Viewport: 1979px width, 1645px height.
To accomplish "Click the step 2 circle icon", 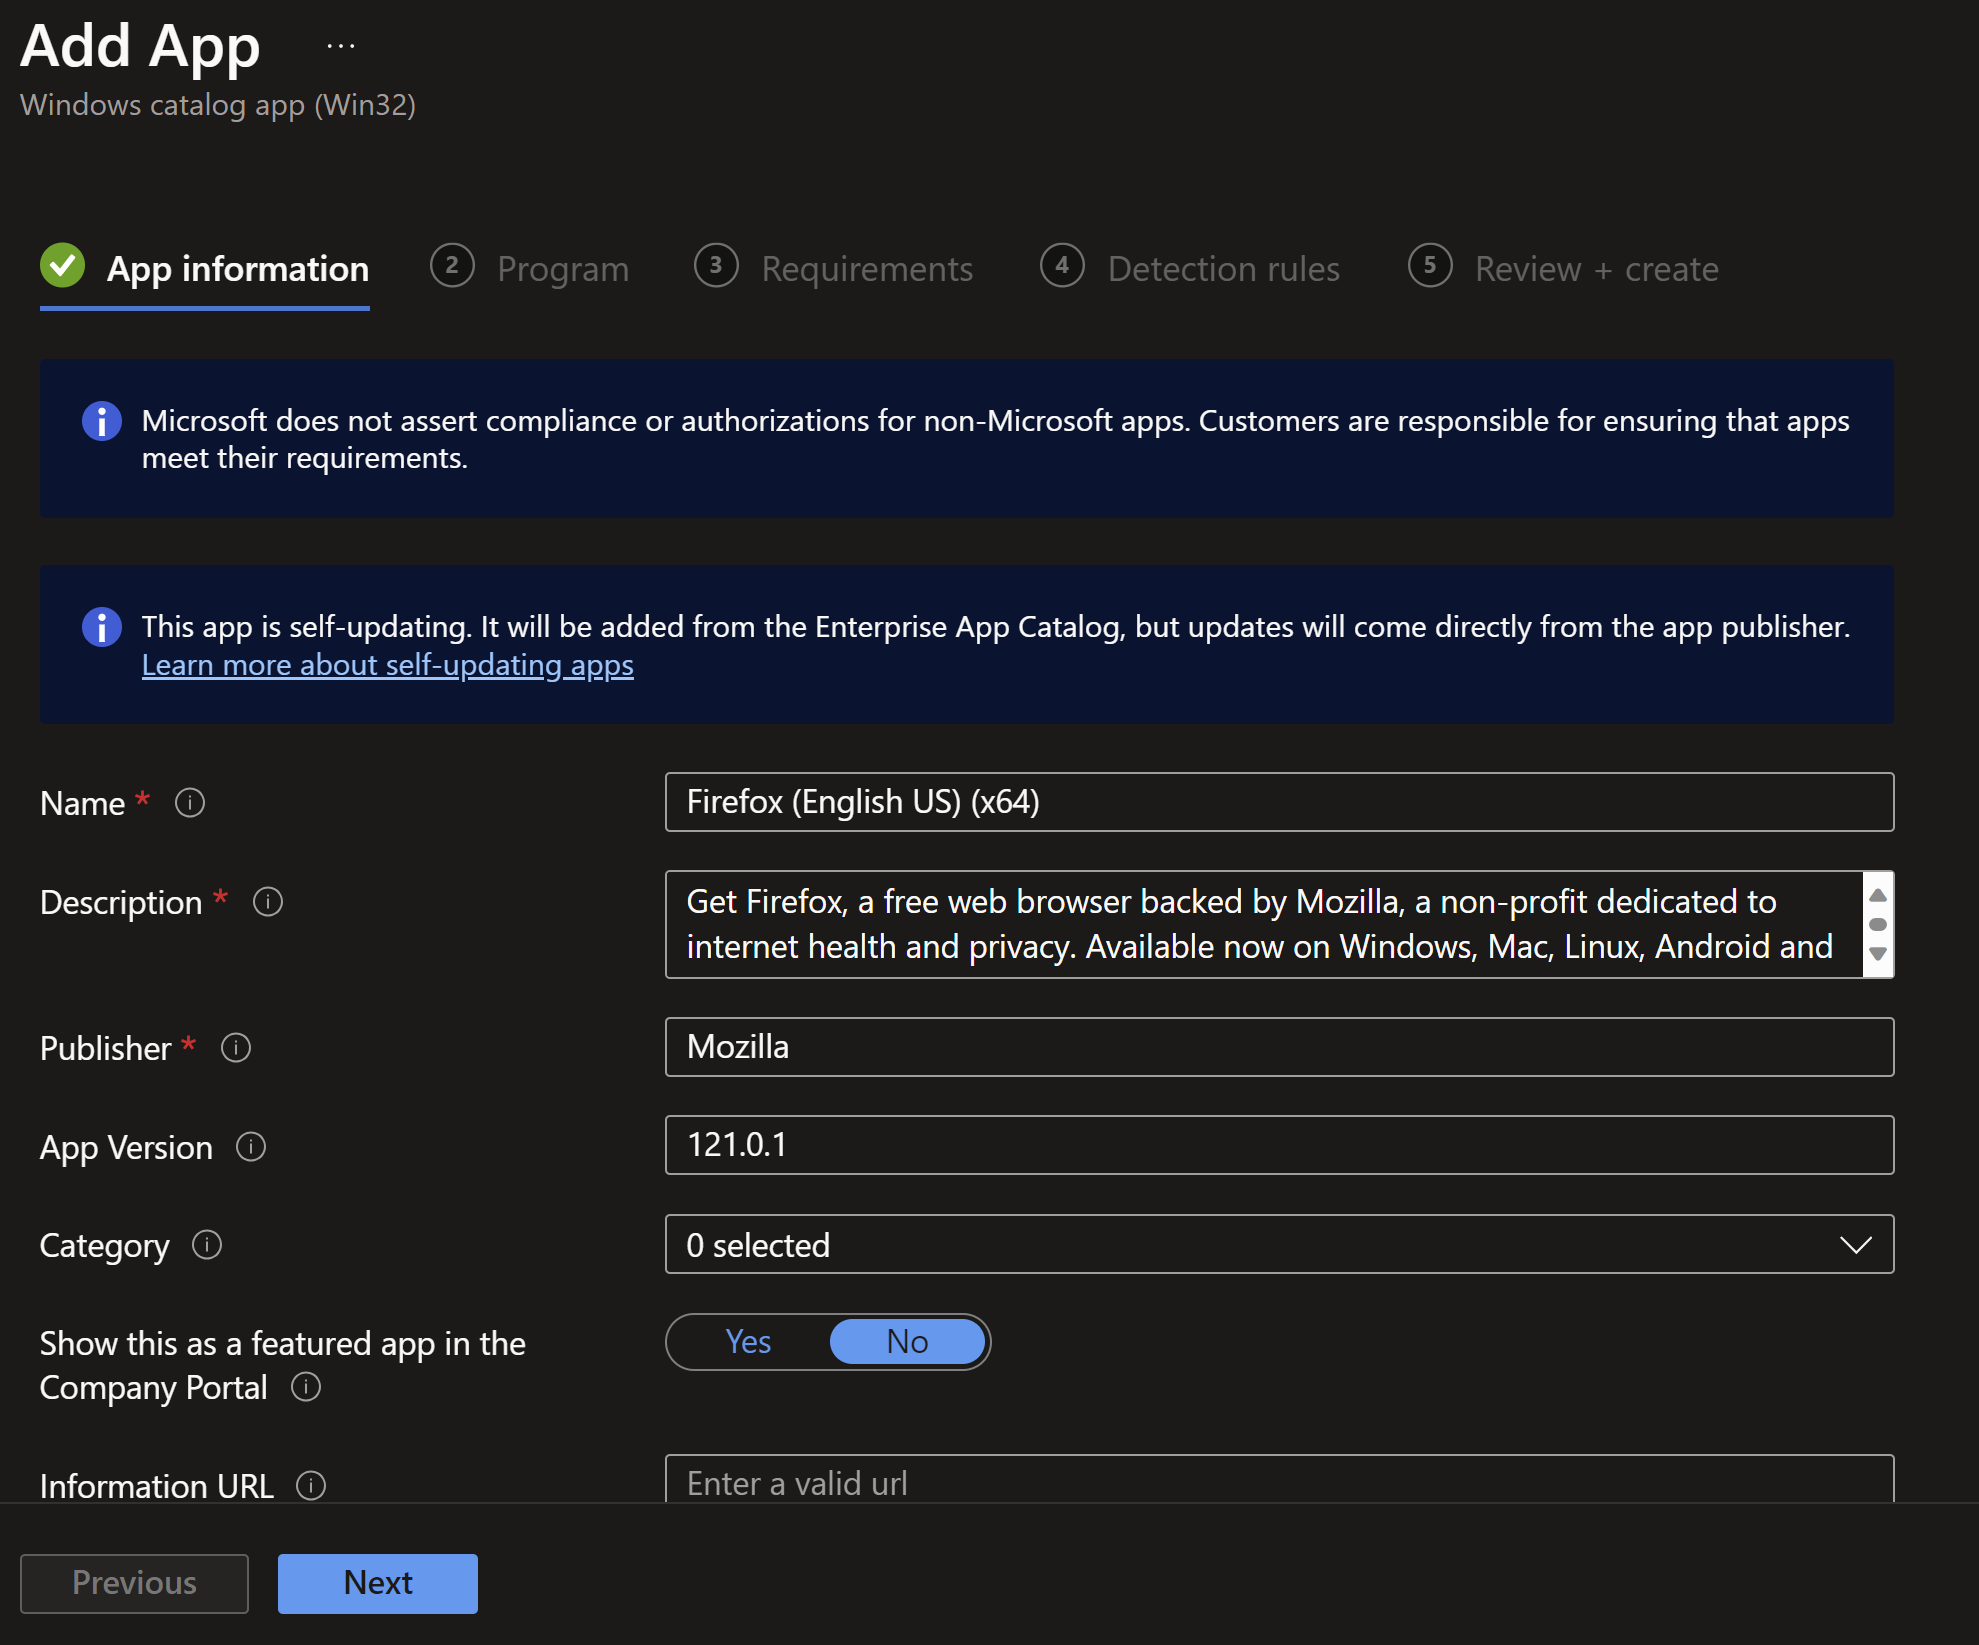I will [452, 266].
